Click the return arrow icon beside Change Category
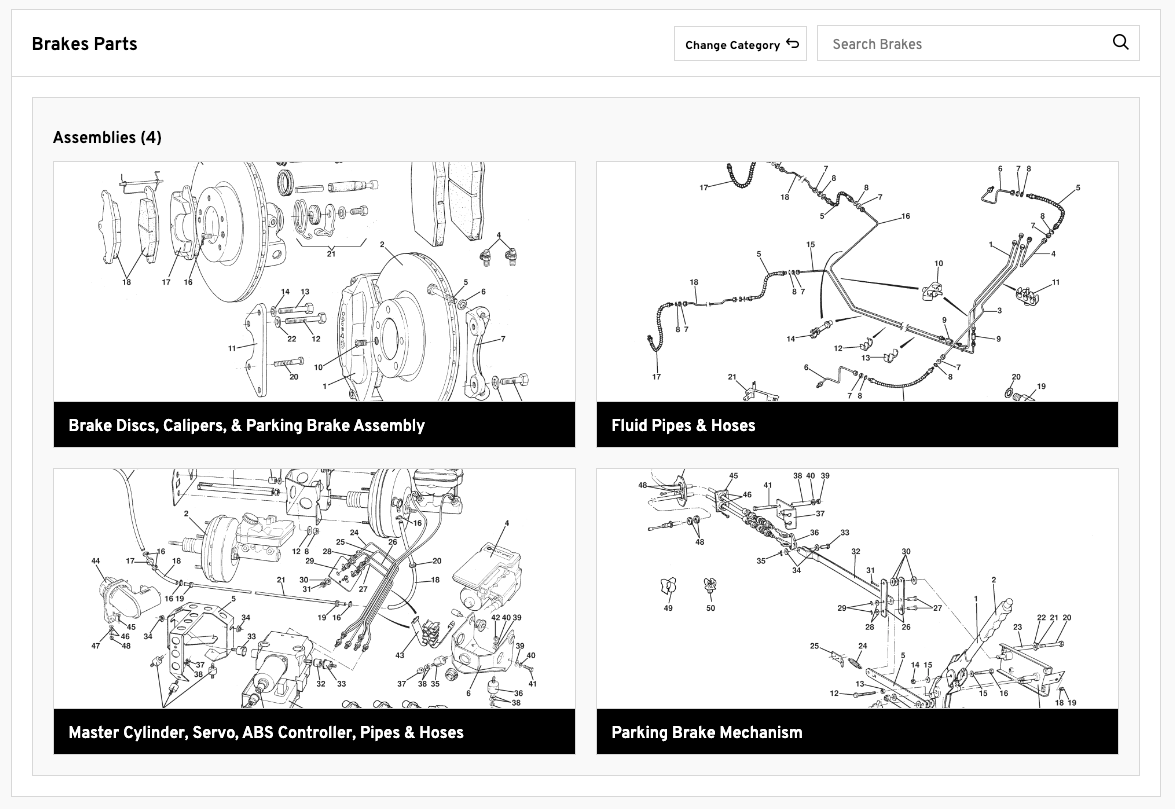Image resolution: width=1175 pixels, height=809 pixels. (793, 43)
